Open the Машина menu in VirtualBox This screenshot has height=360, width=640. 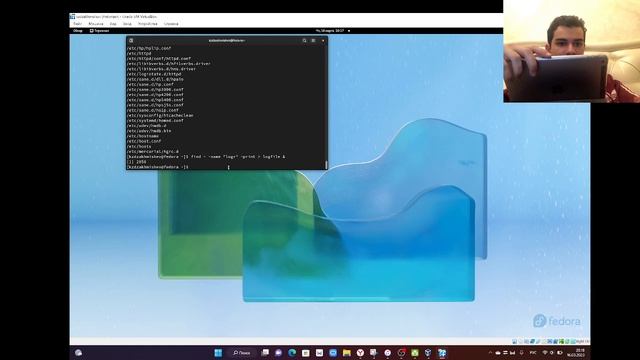[x=96, y=24]
